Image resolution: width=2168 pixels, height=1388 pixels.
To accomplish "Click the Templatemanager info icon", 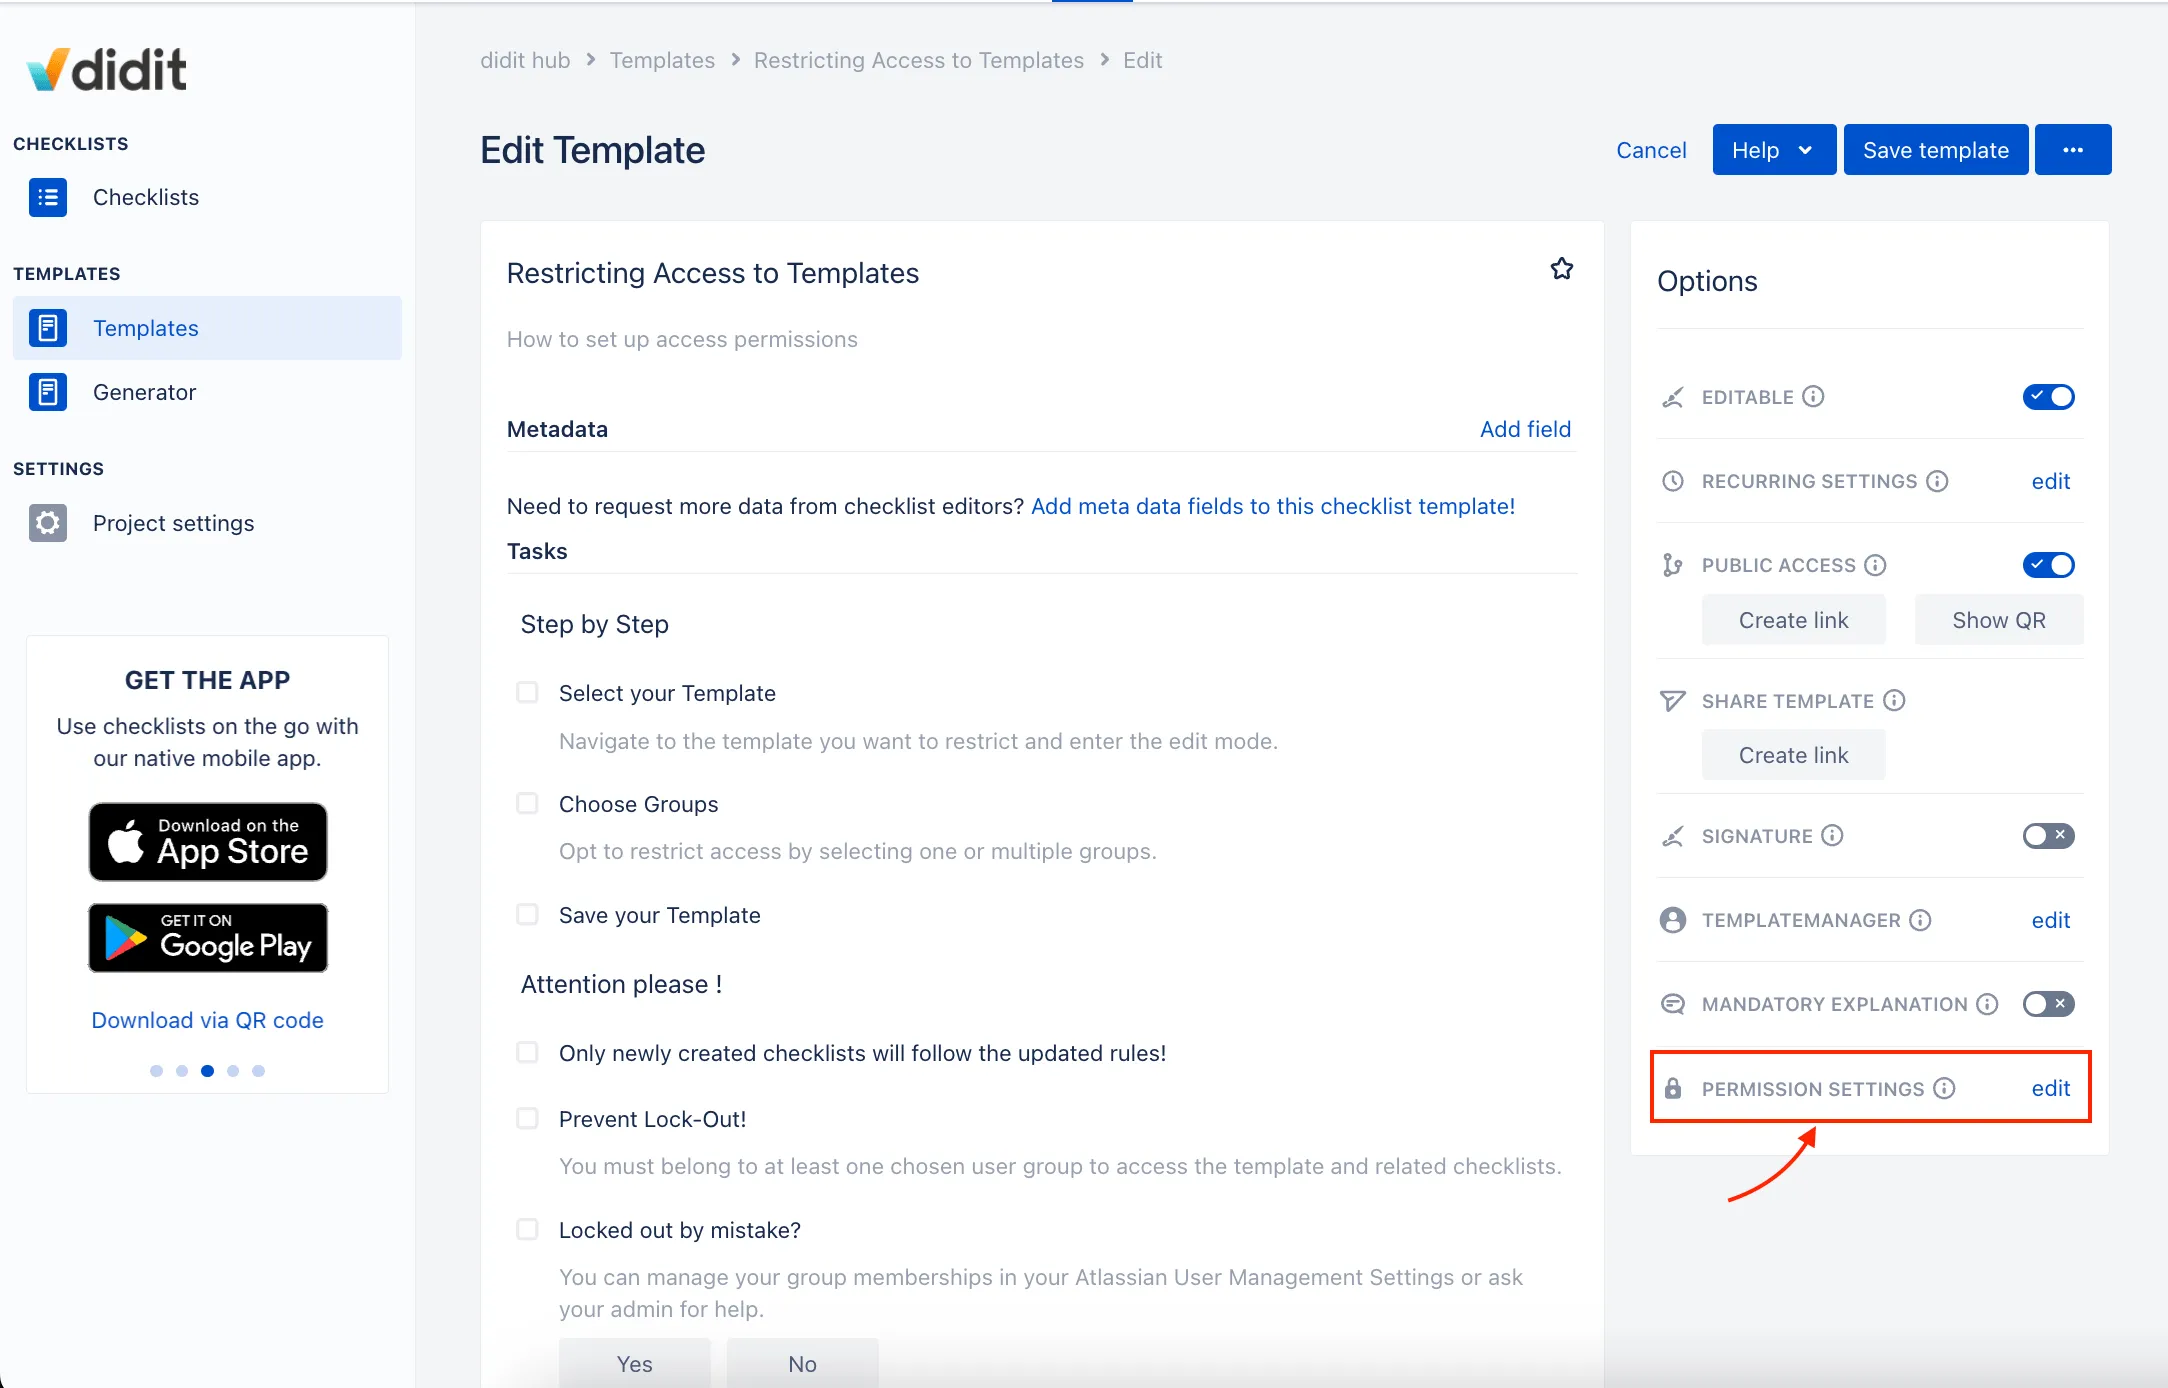I will [x=1921, y=920].
